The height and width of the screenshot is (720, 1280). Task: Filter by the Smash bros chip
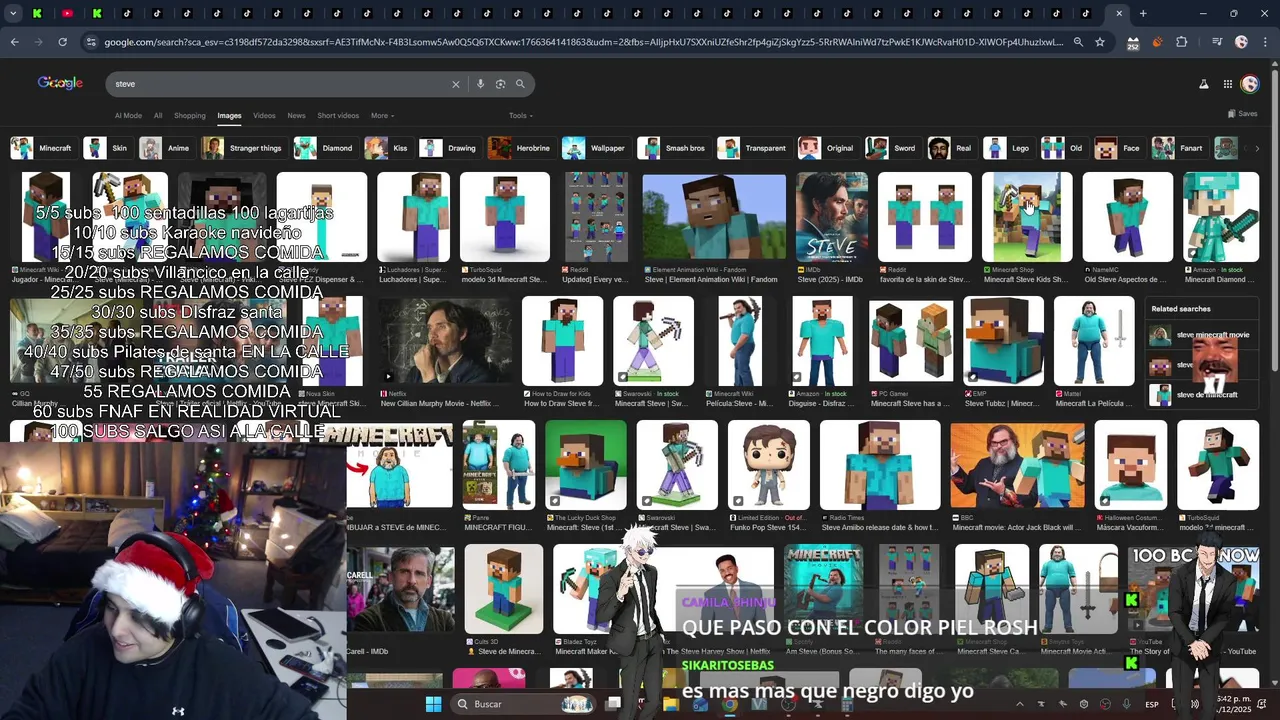pyautogui.click(x=674, y=148)
